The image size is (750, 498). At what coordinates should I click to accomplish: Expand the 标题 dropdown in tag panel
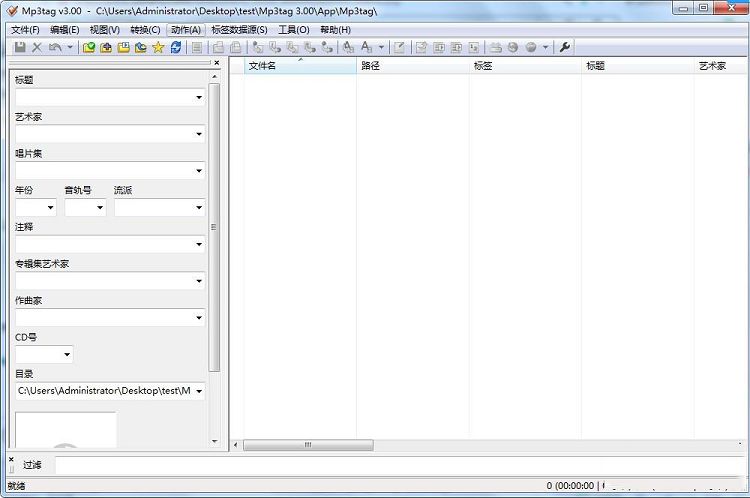tap(199, 97)
